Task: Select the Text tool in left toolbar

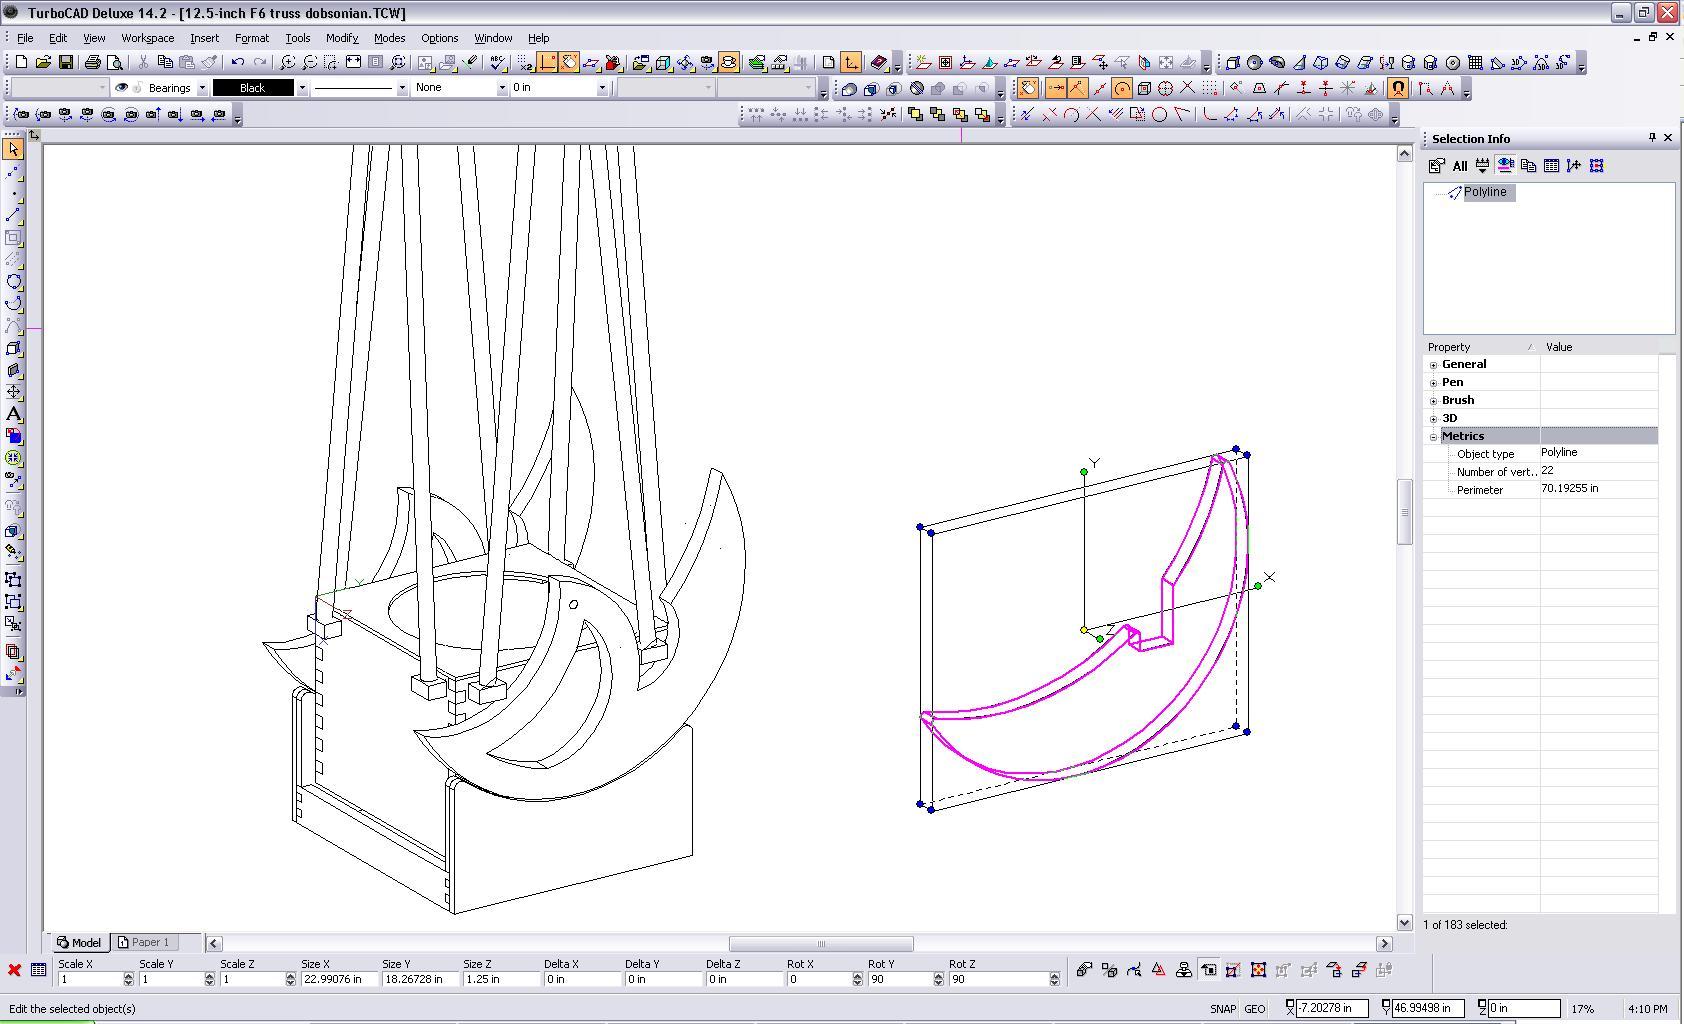Action: (x=14, y=414)
